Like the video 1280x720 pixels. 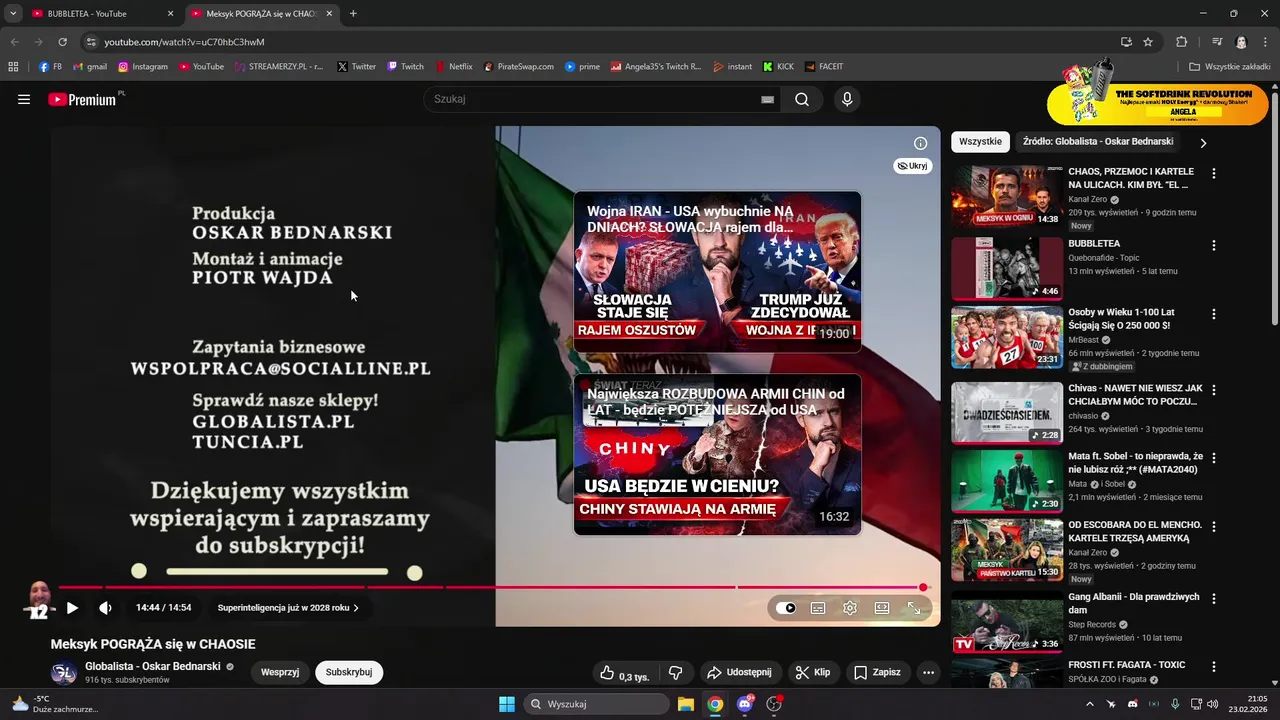tap(623, 673)
